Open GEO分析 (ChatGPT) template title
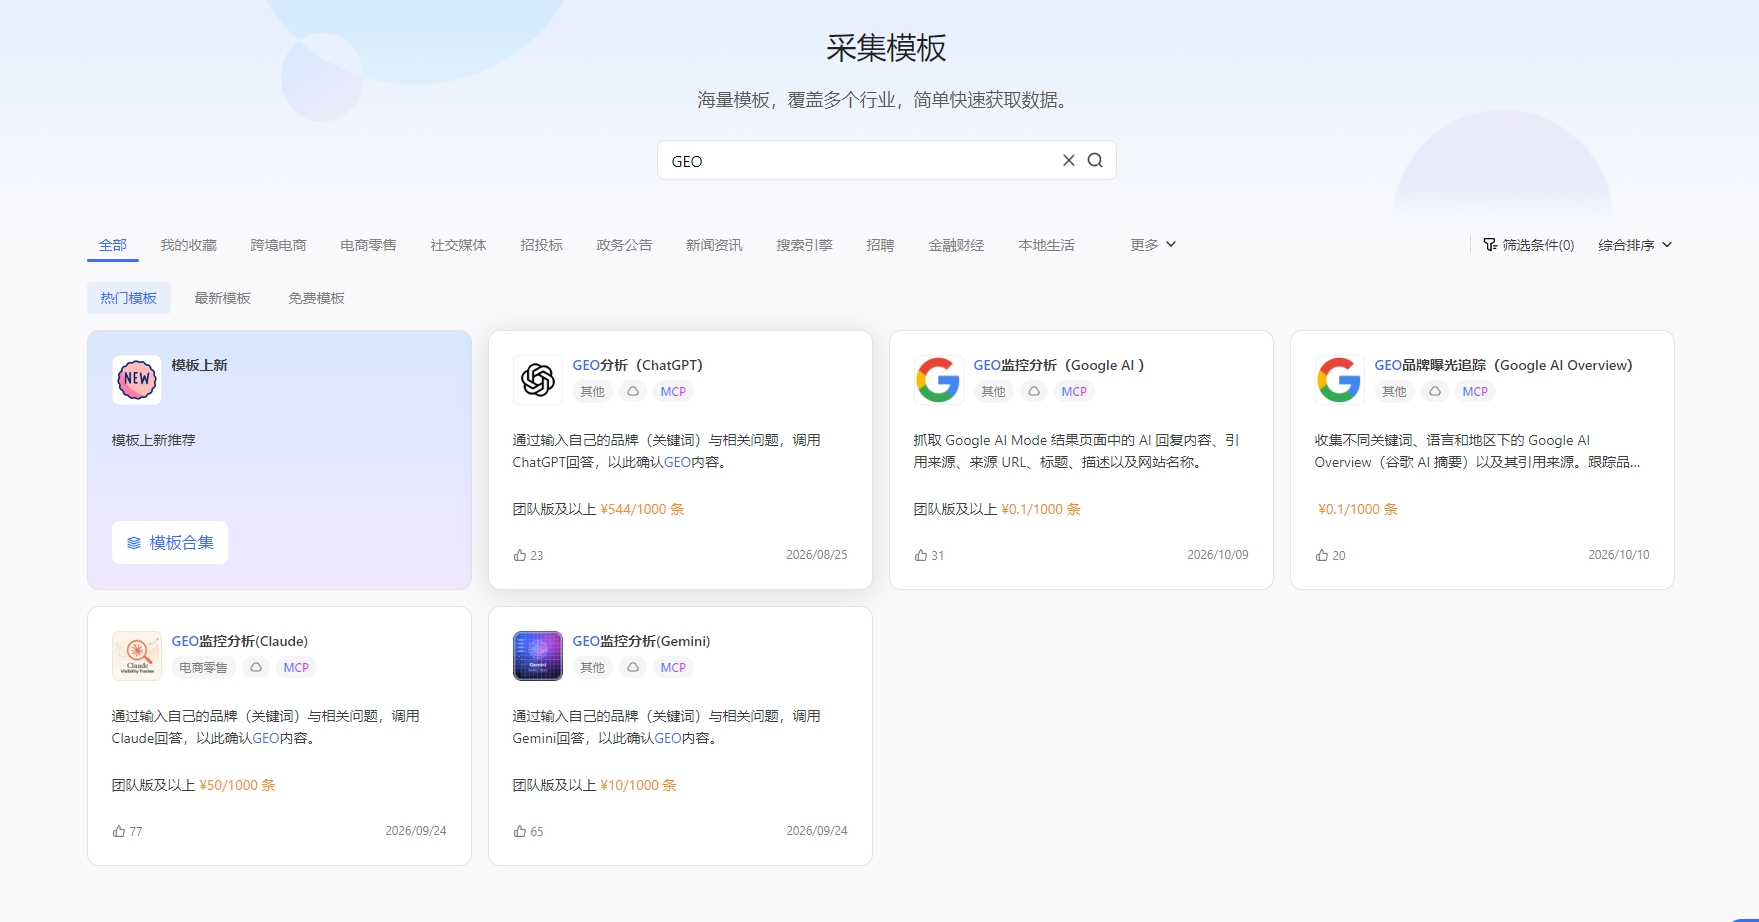Image resolution: width=1759 pixels, height=922 pixels. tap(637, 365)
